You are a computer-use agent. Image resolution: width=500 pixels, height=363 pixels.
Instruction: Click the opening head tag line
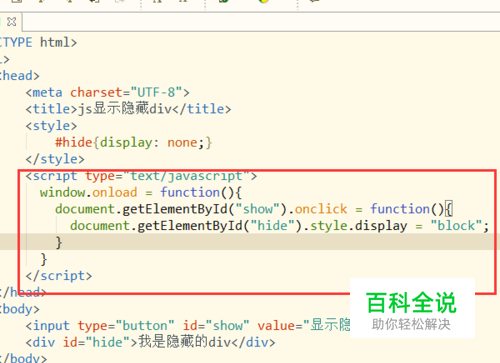pyautogui.click(x=20, y=76)
